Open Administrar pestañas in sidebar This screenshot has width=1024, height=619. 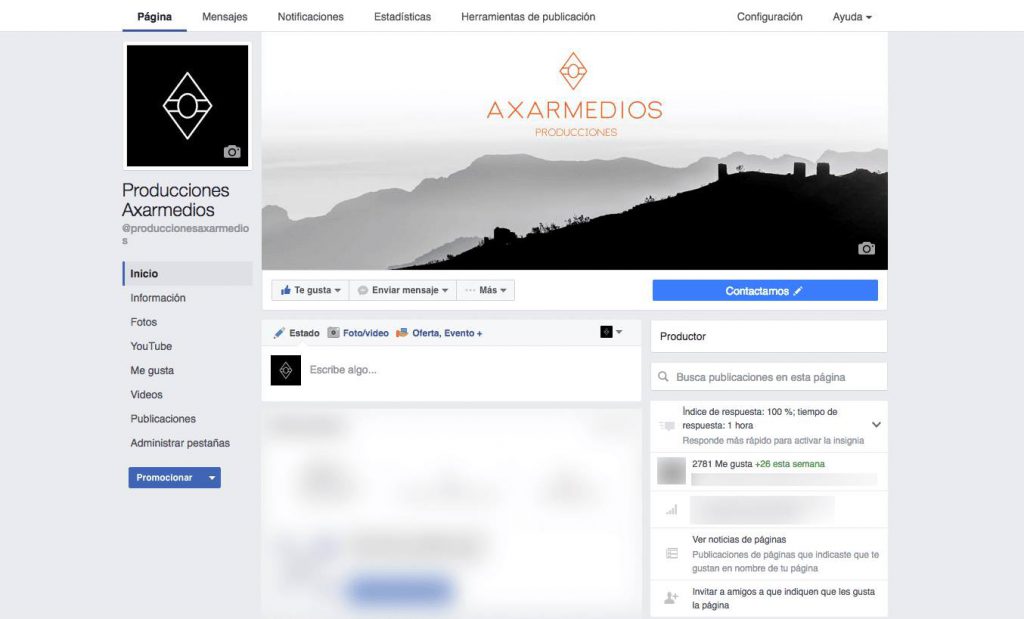pyautogui.click(x=180, y=443)
